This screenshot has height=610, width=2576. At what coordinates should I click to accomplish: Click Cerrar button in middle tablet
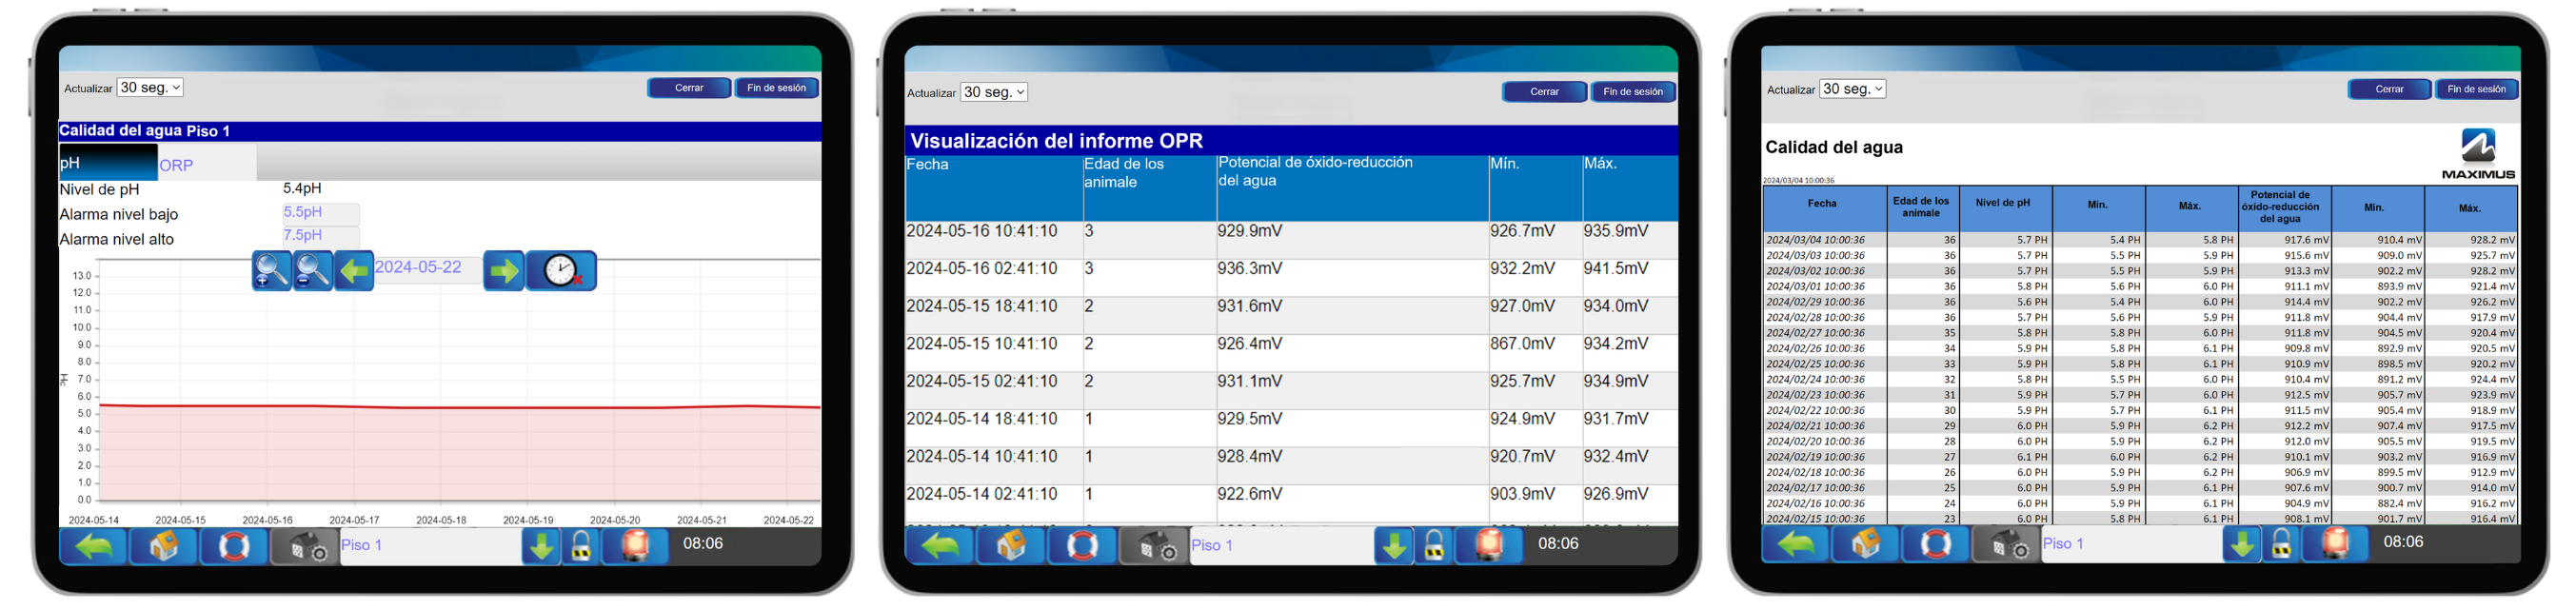pyautogui.click(x=1544, y=92)
